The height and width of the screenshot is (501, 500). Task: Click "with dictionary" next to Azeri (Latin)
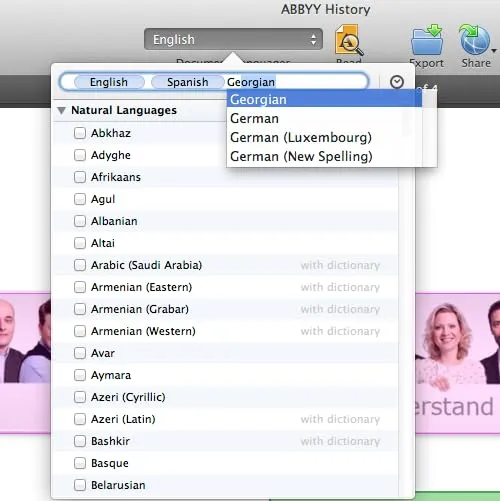coord(340,419)
